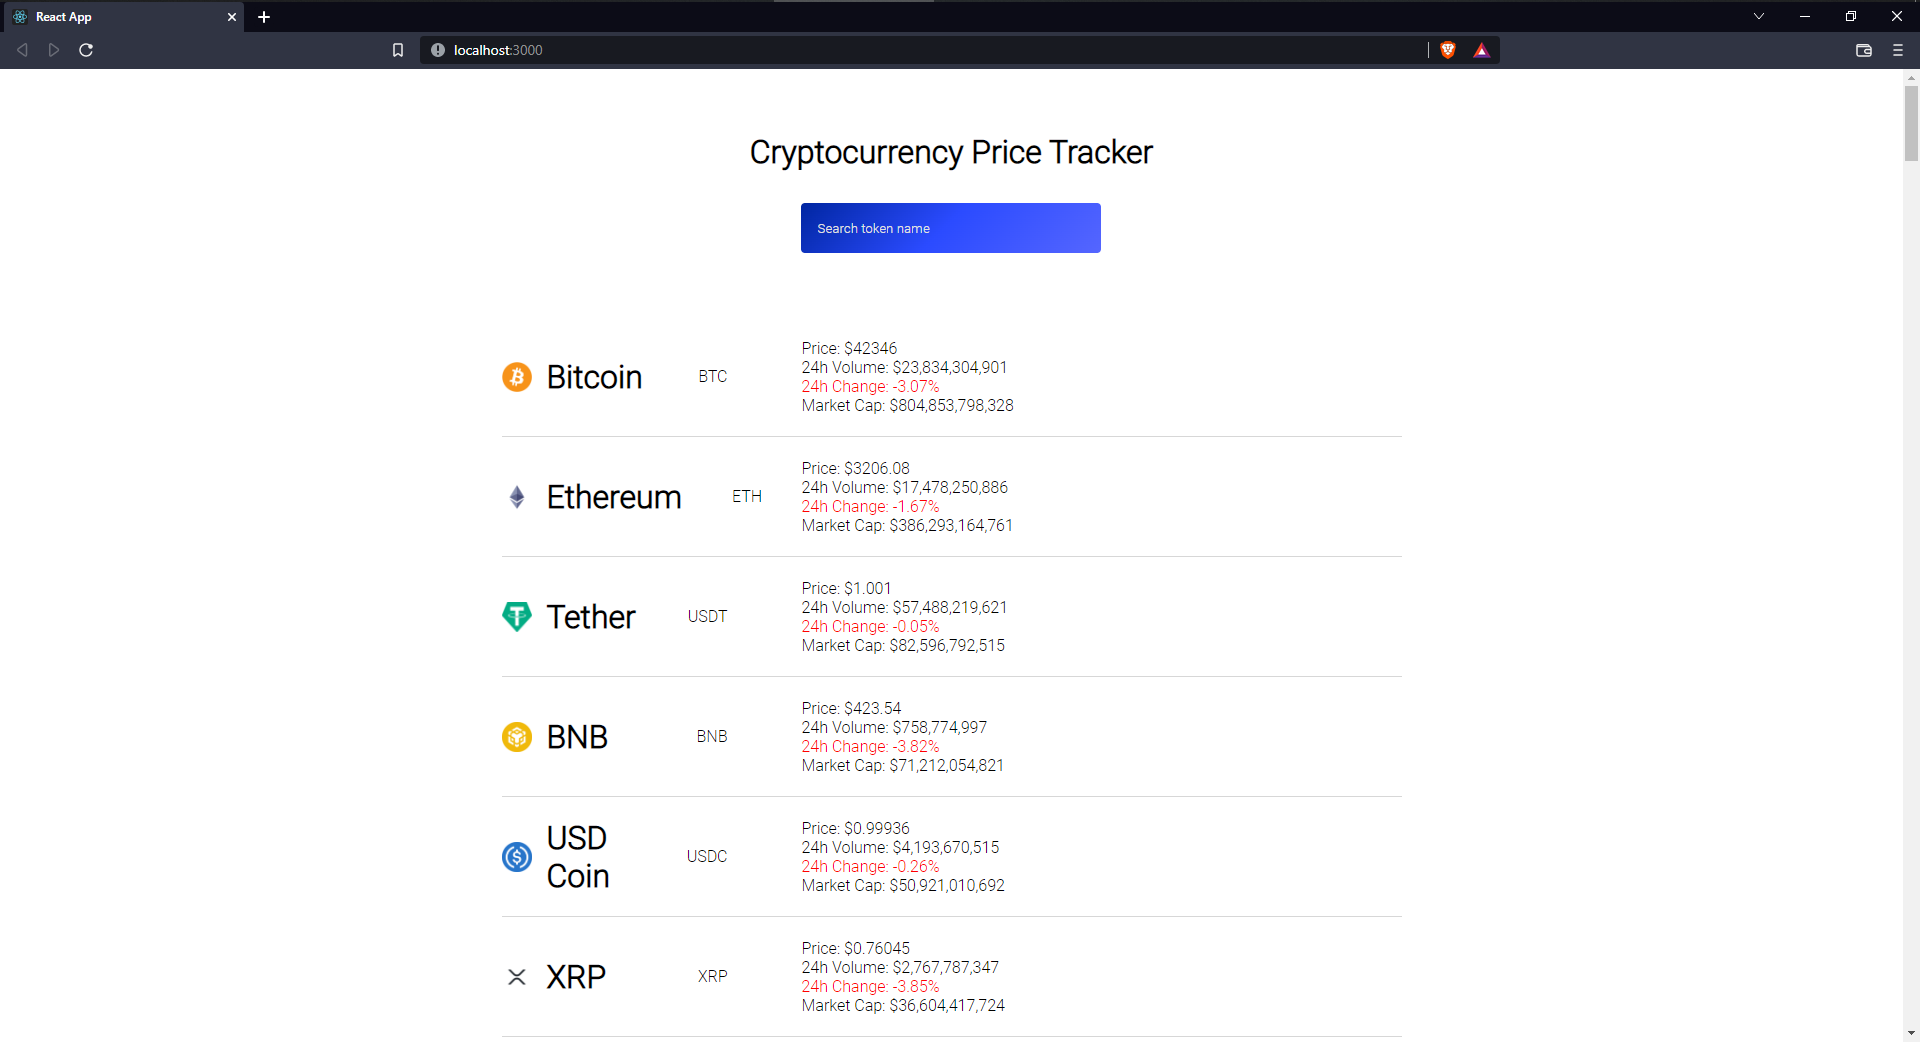Click the Ethereum diamond icon
Screen dimensions: 1920x1042
click(x=516, y=497)
